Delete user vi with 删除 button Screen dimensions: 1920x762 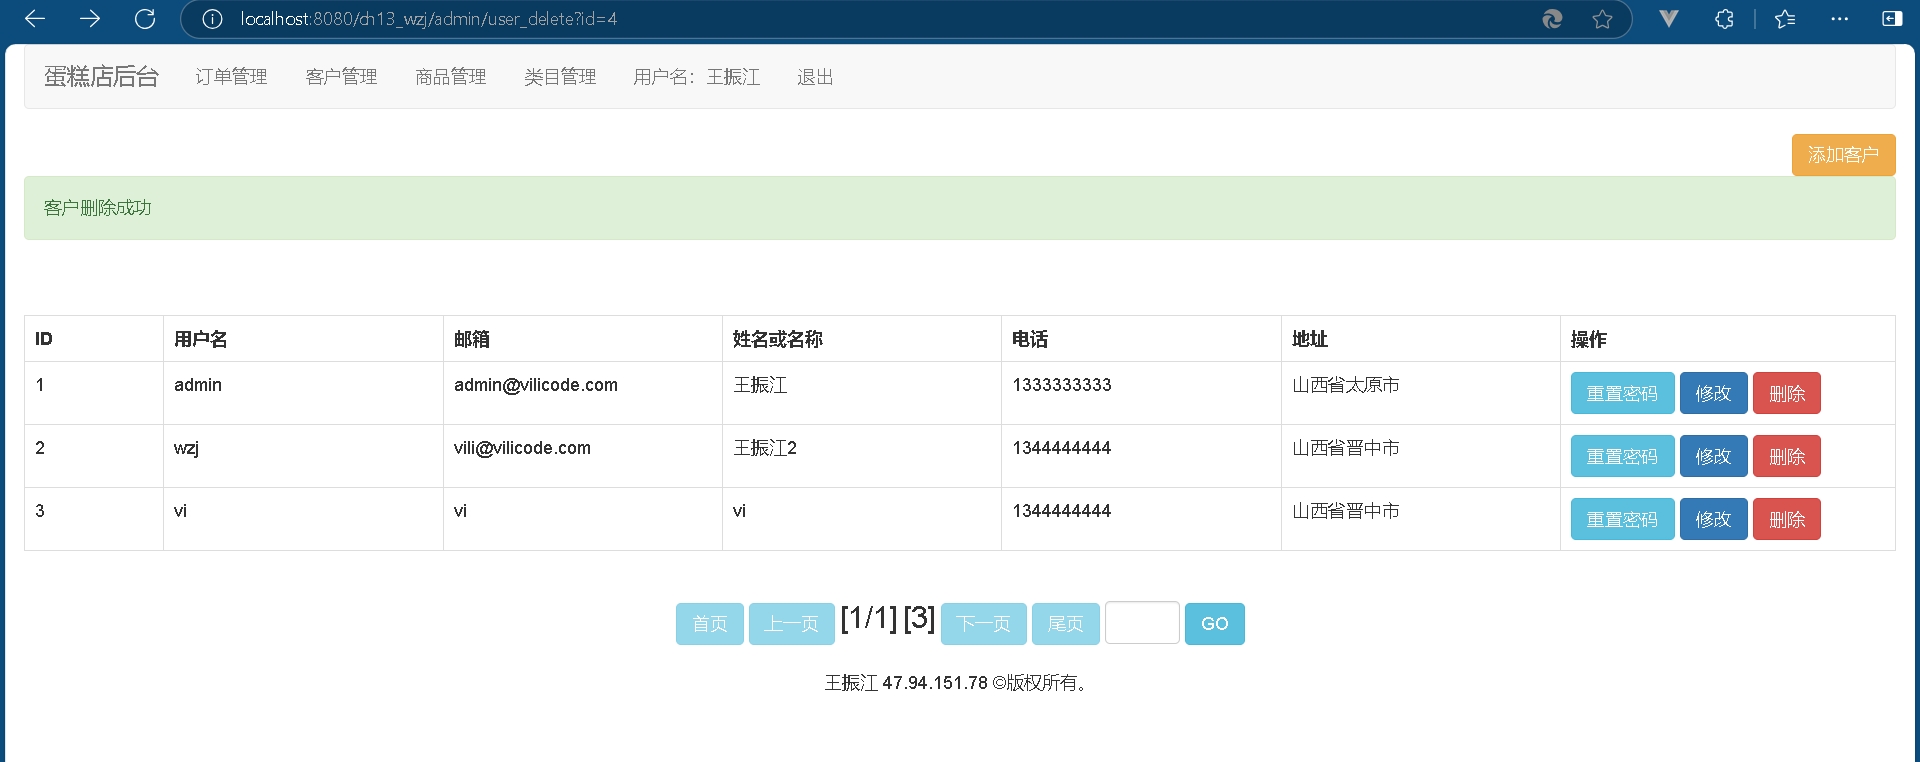coord(1786,519)
